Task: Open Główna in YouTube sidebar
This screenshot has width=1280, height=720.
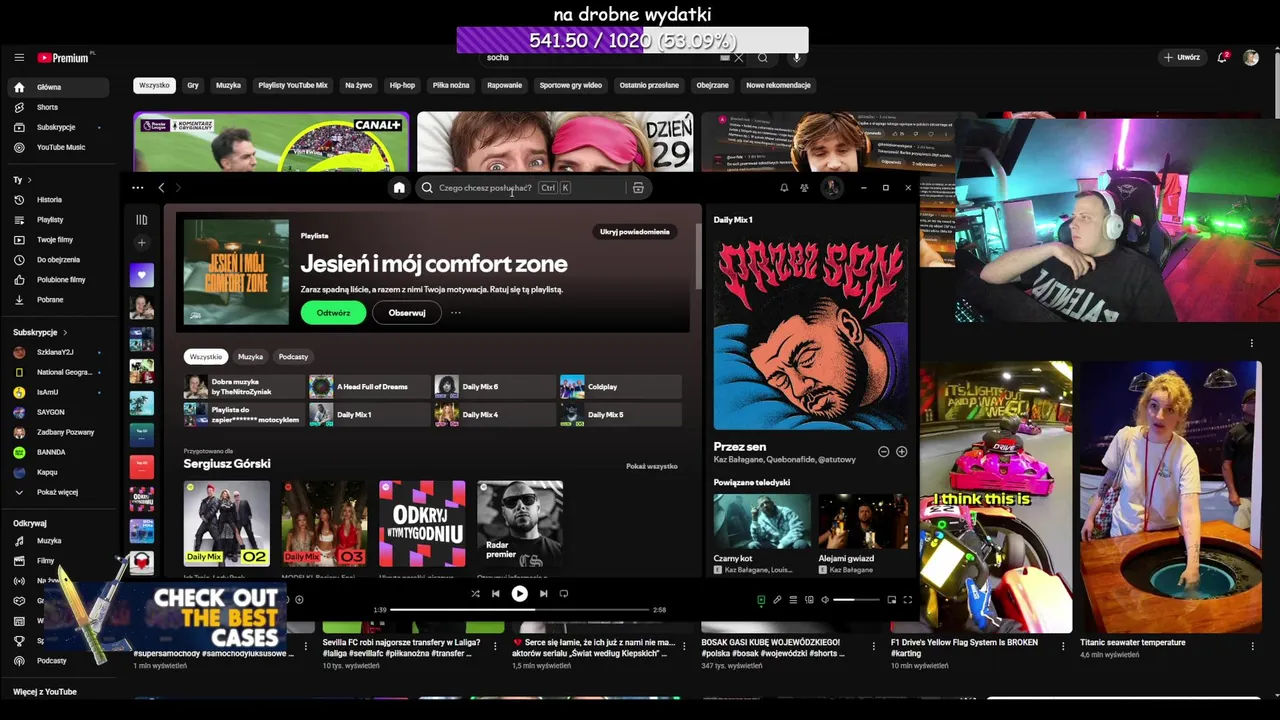Action: pyautogui.click(x=60, y=87)
